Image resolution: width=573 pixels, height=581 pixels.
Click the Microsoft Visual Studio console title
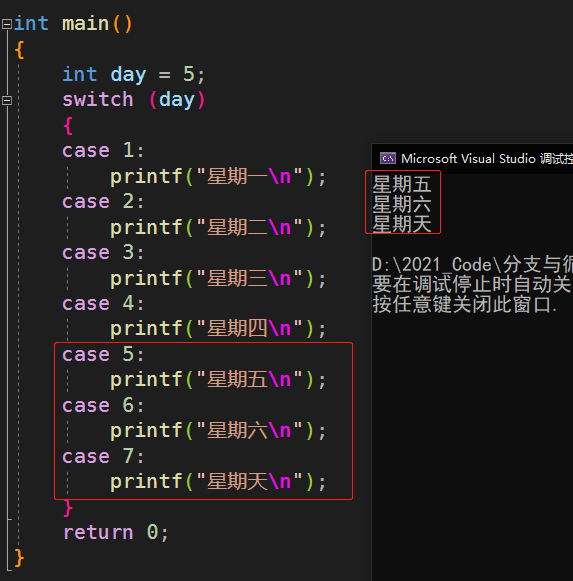(x=487, y=159)
